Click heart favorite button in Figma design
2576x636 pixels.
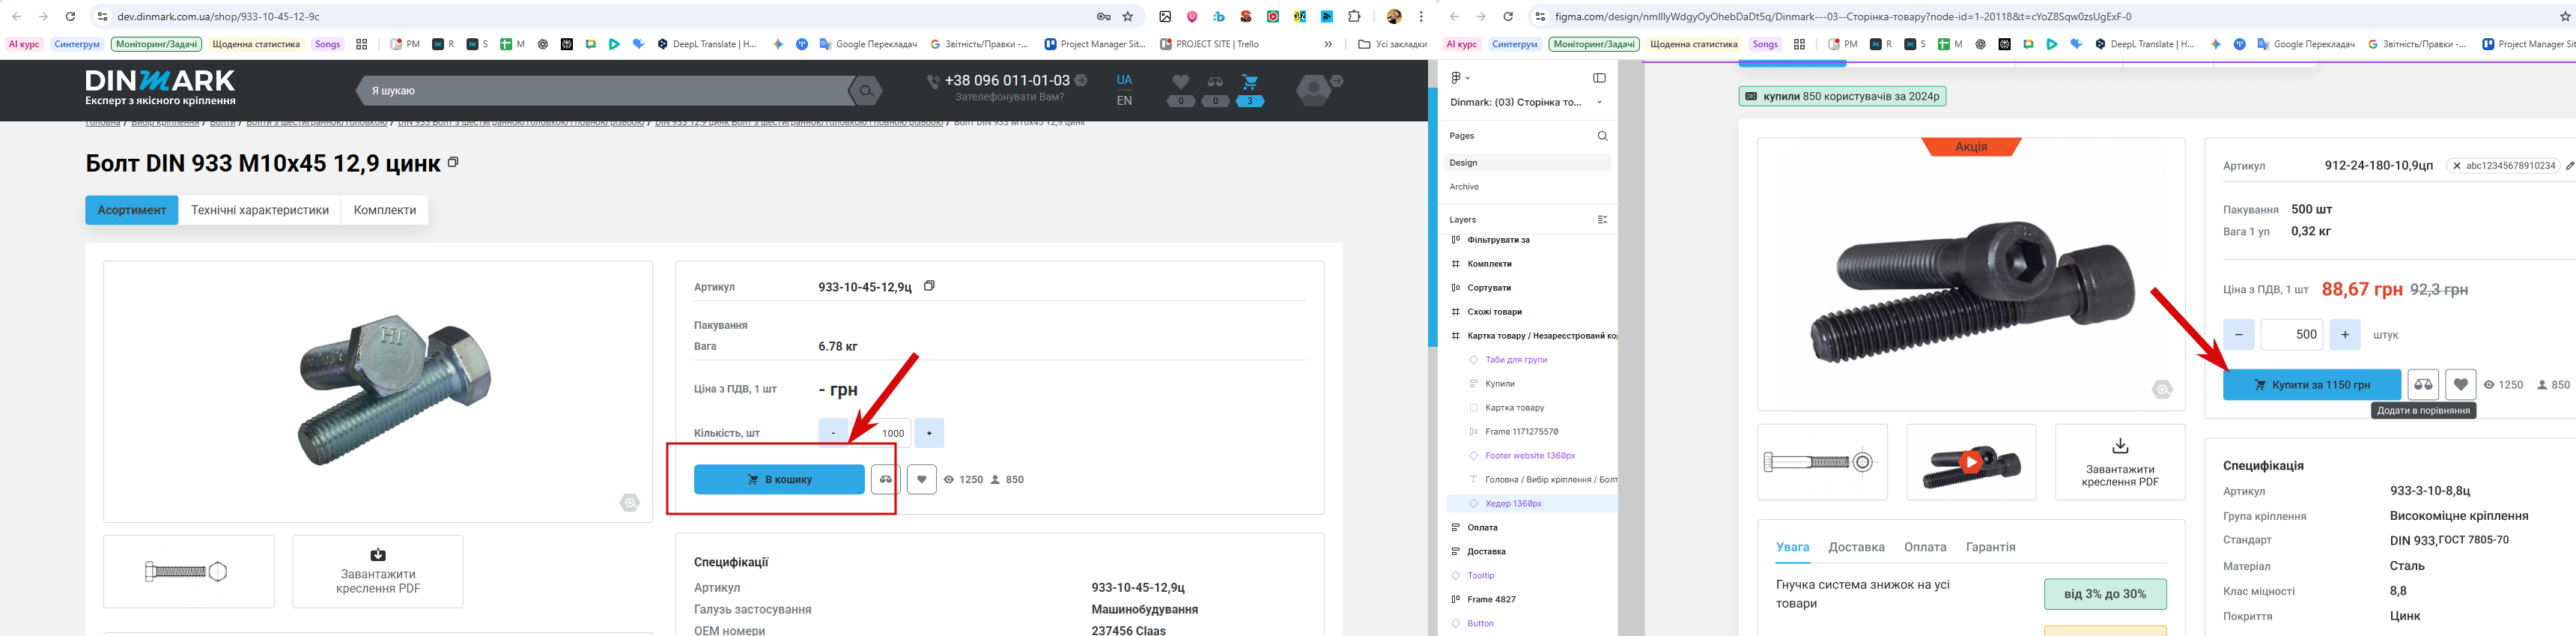tap(2460, 385)
